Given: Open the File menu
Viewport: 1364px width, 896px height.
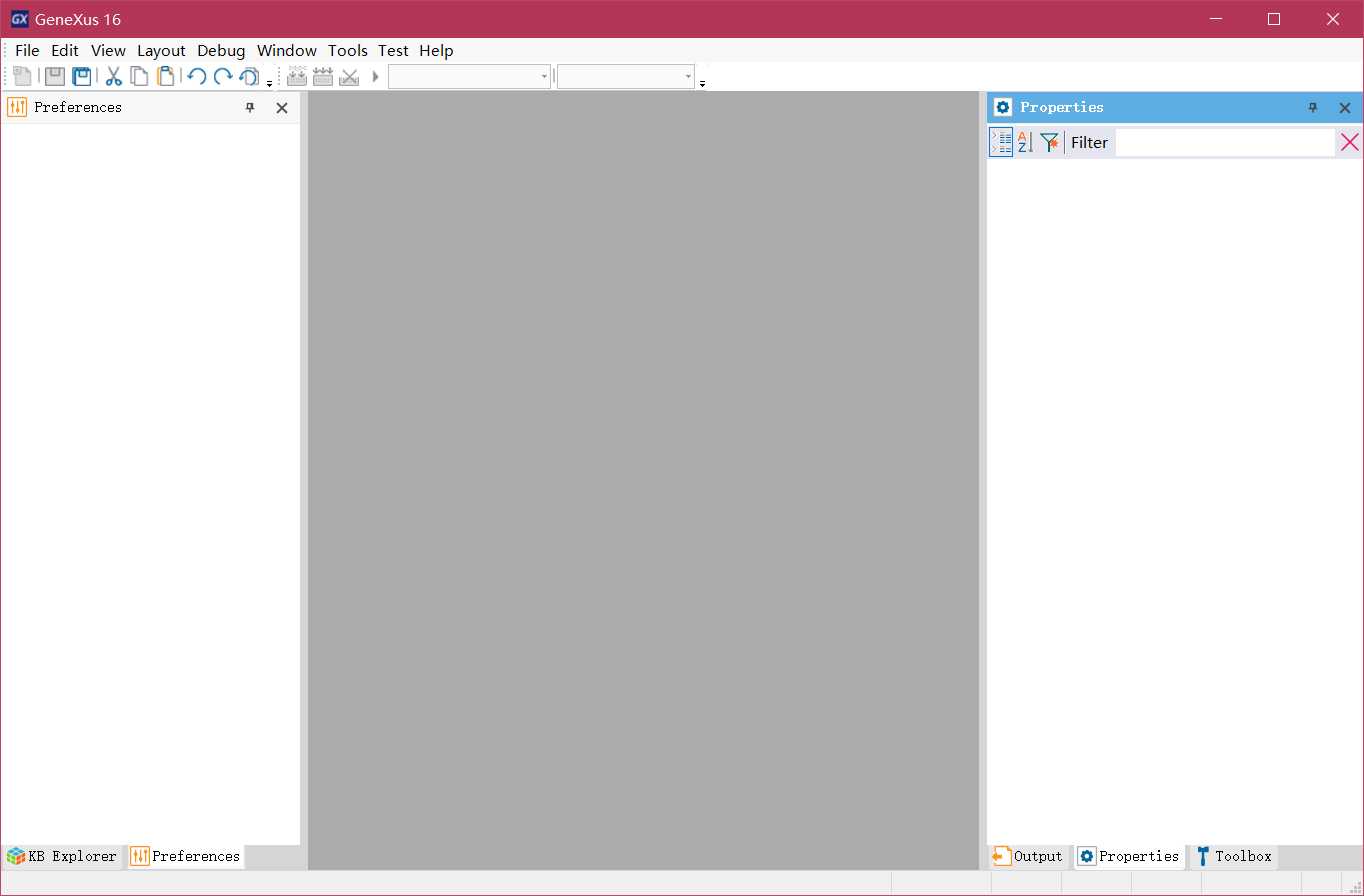Looking at the screenshot, I should tap(27, 50).
